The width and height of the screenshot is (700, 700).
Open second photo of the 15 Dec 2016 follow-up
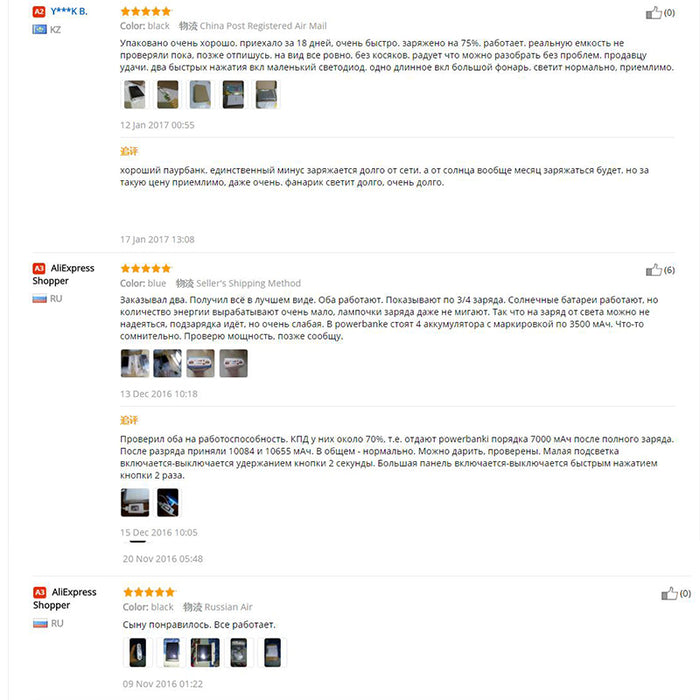click(168, 503)
